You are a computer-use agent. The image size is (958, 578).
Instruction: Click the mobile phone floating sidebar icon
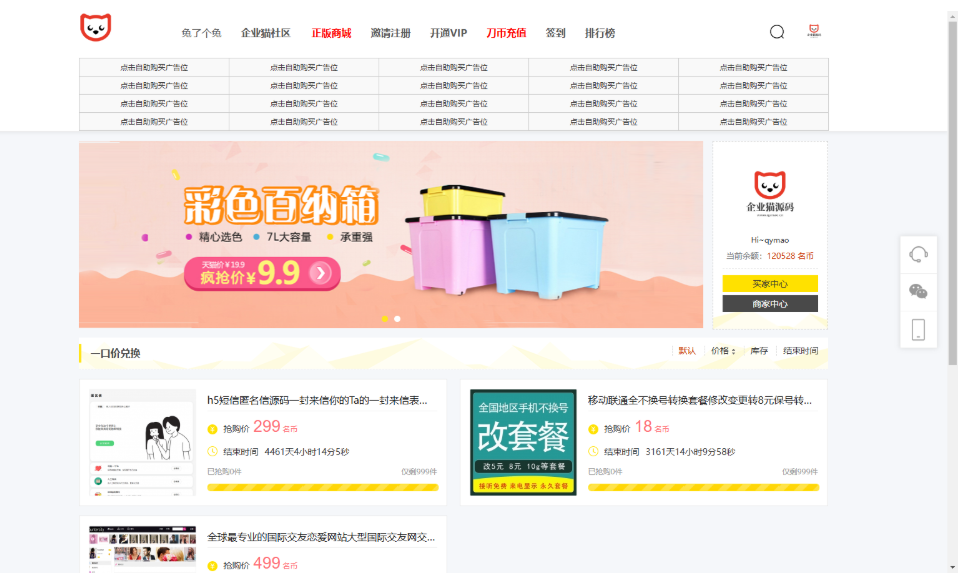coord(918,329)
